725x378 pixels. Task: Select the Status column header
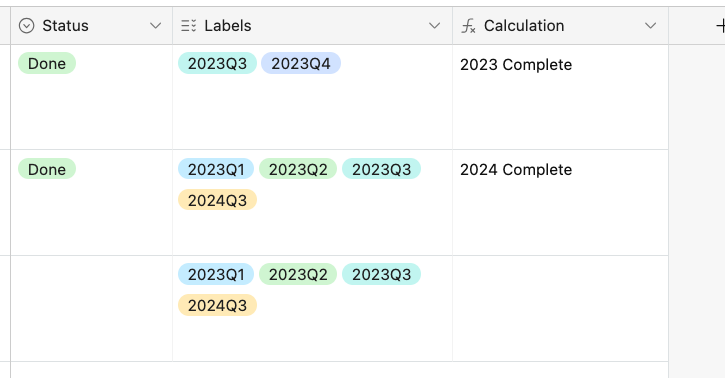[92, 26]
